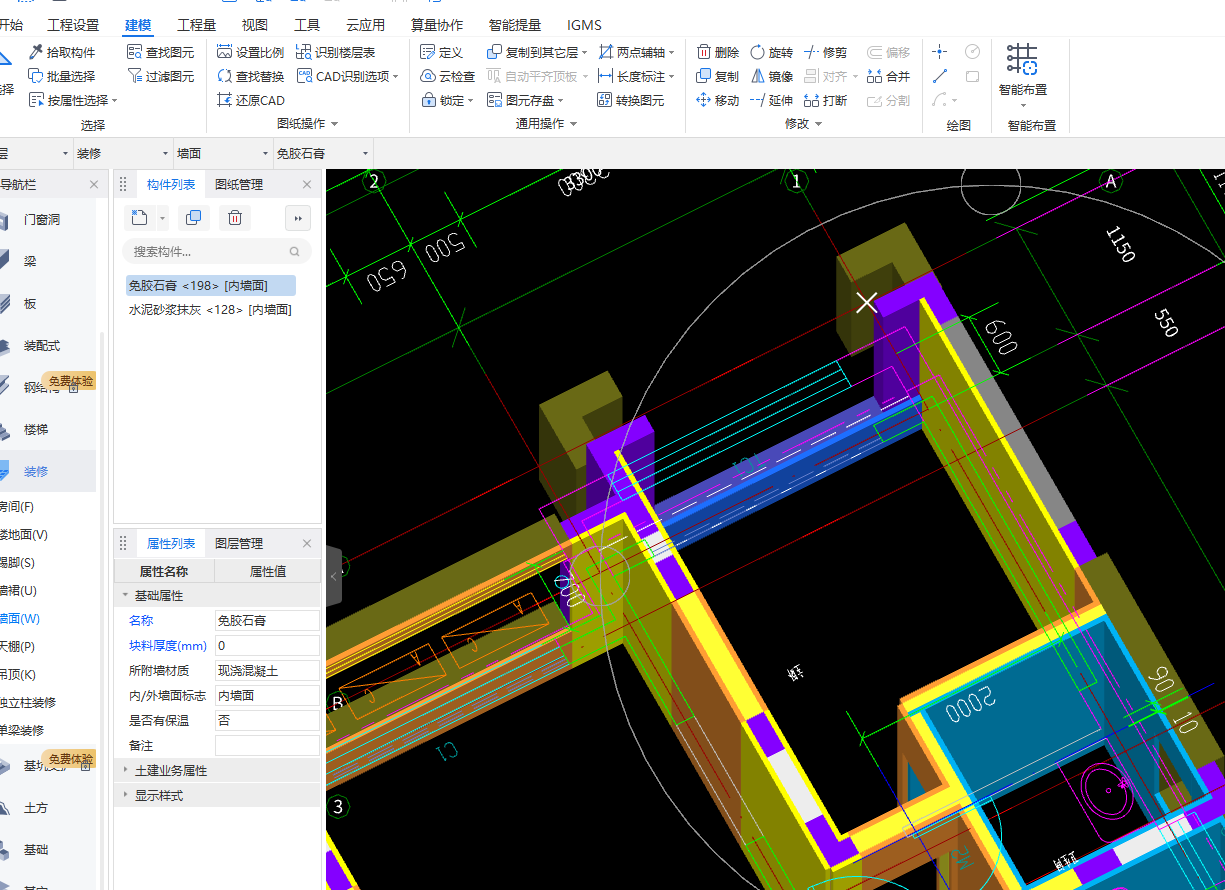Select 免胶石膏 <198> component row
Image resolution: width=1225 pixels, height=890 pixels.
(211, 286)
